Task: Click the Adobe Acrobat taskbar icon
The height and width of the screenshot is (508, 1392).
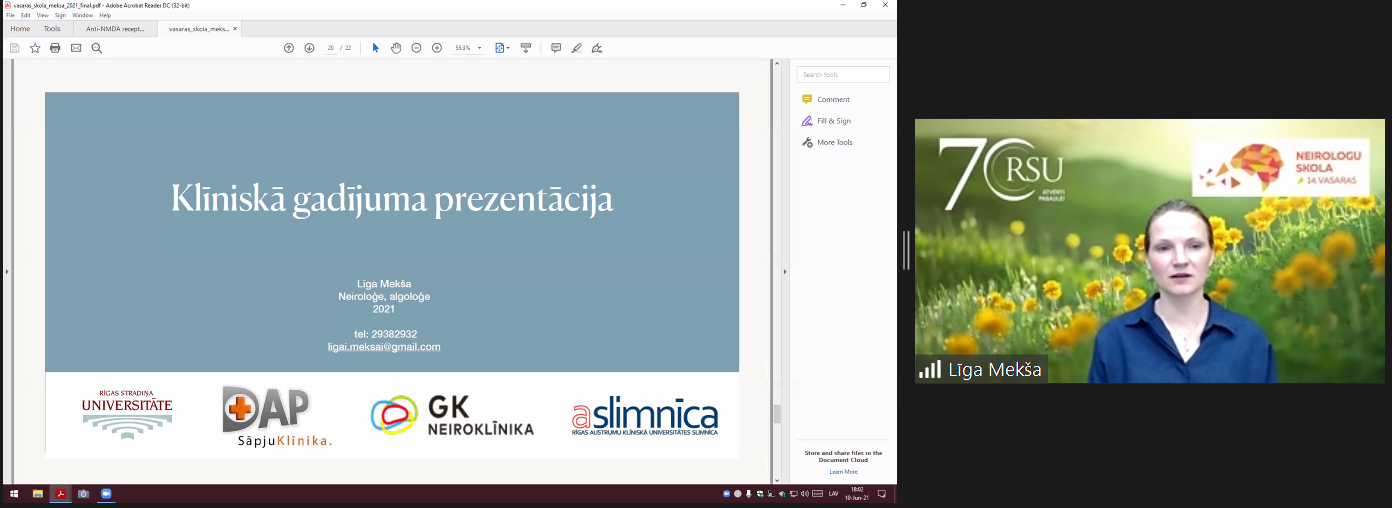Action: click(x=61, y=494)
